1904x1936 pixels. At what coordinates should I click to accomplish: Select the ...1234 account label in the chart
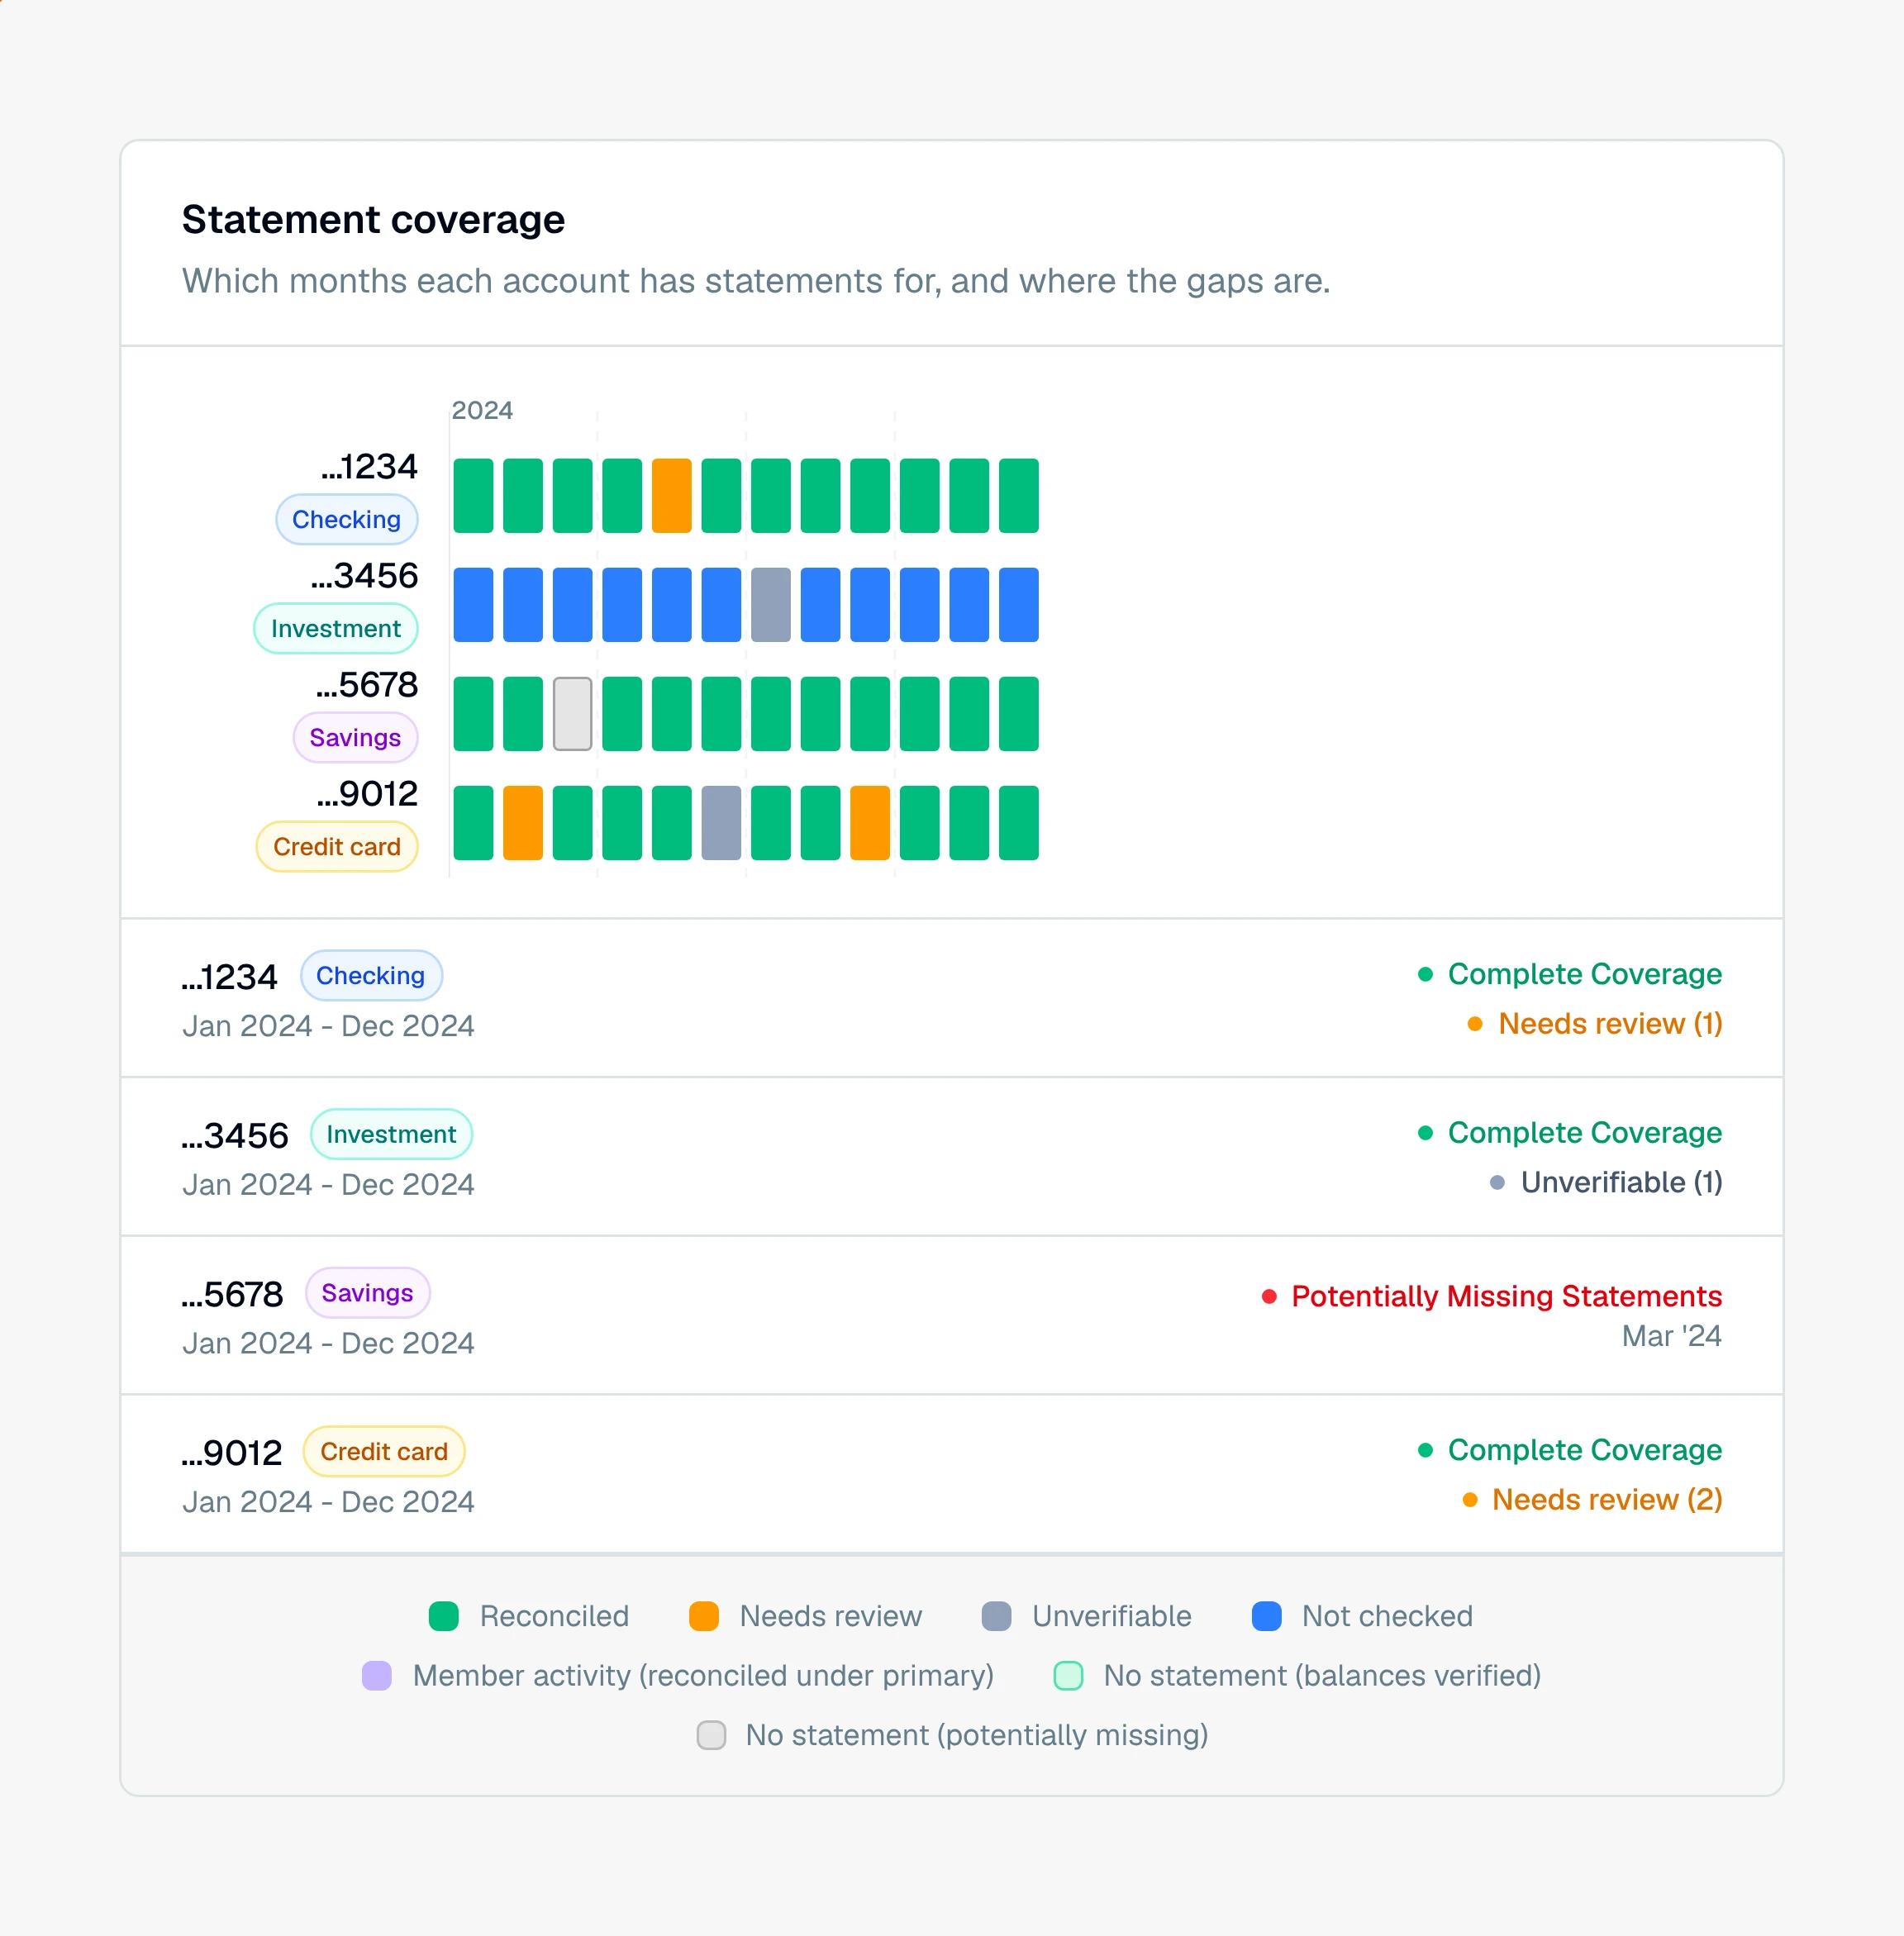[x=369, y=467]
